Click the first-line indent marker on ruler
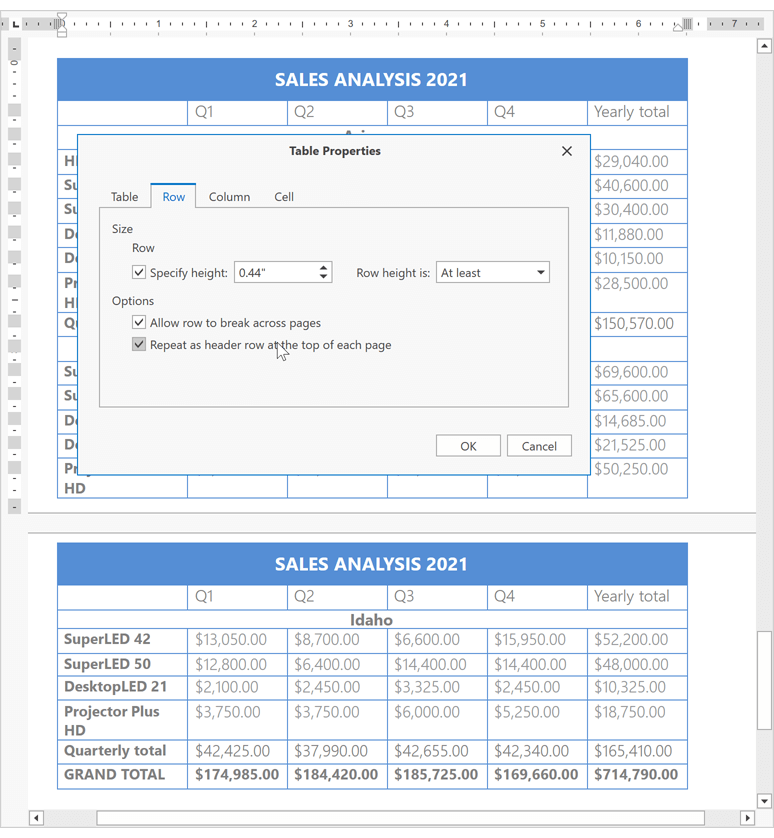Image resolution: width=774 pixels, height=838 pixels. click(x=61, y=18)
